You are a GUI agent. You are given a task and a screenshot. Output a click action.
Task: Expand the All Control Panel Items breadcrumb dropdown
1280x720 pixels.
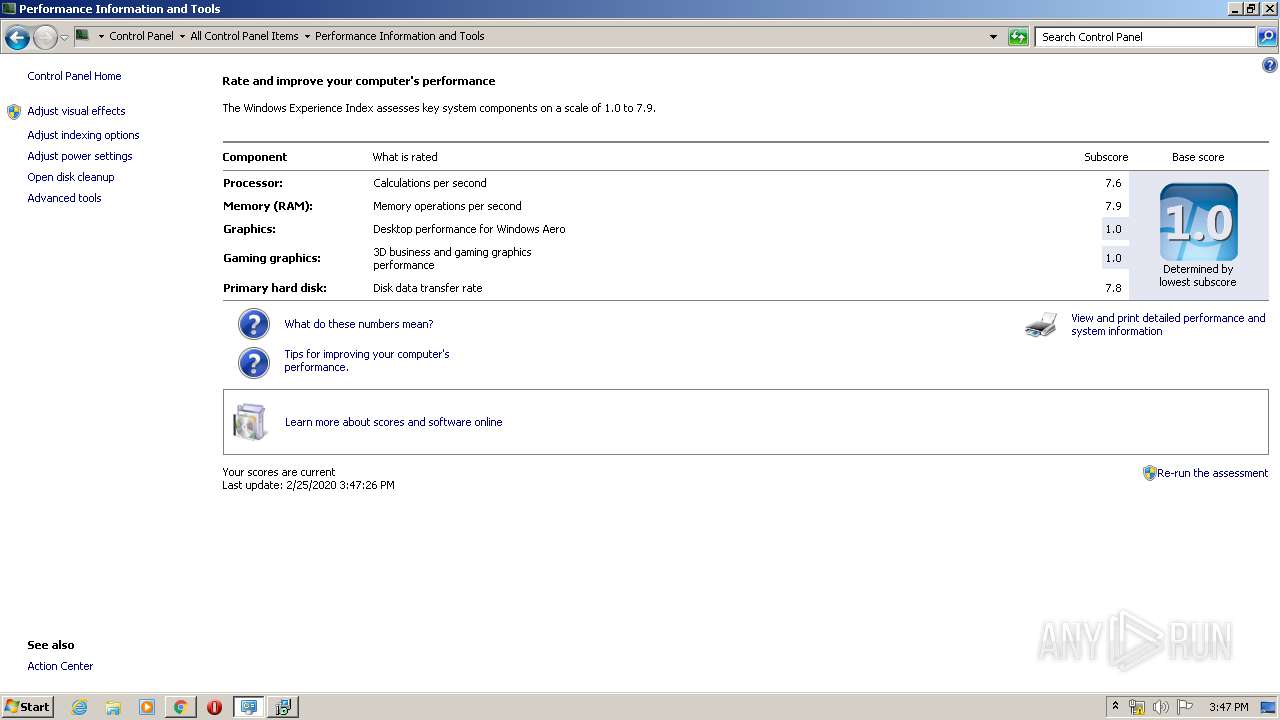307,36
